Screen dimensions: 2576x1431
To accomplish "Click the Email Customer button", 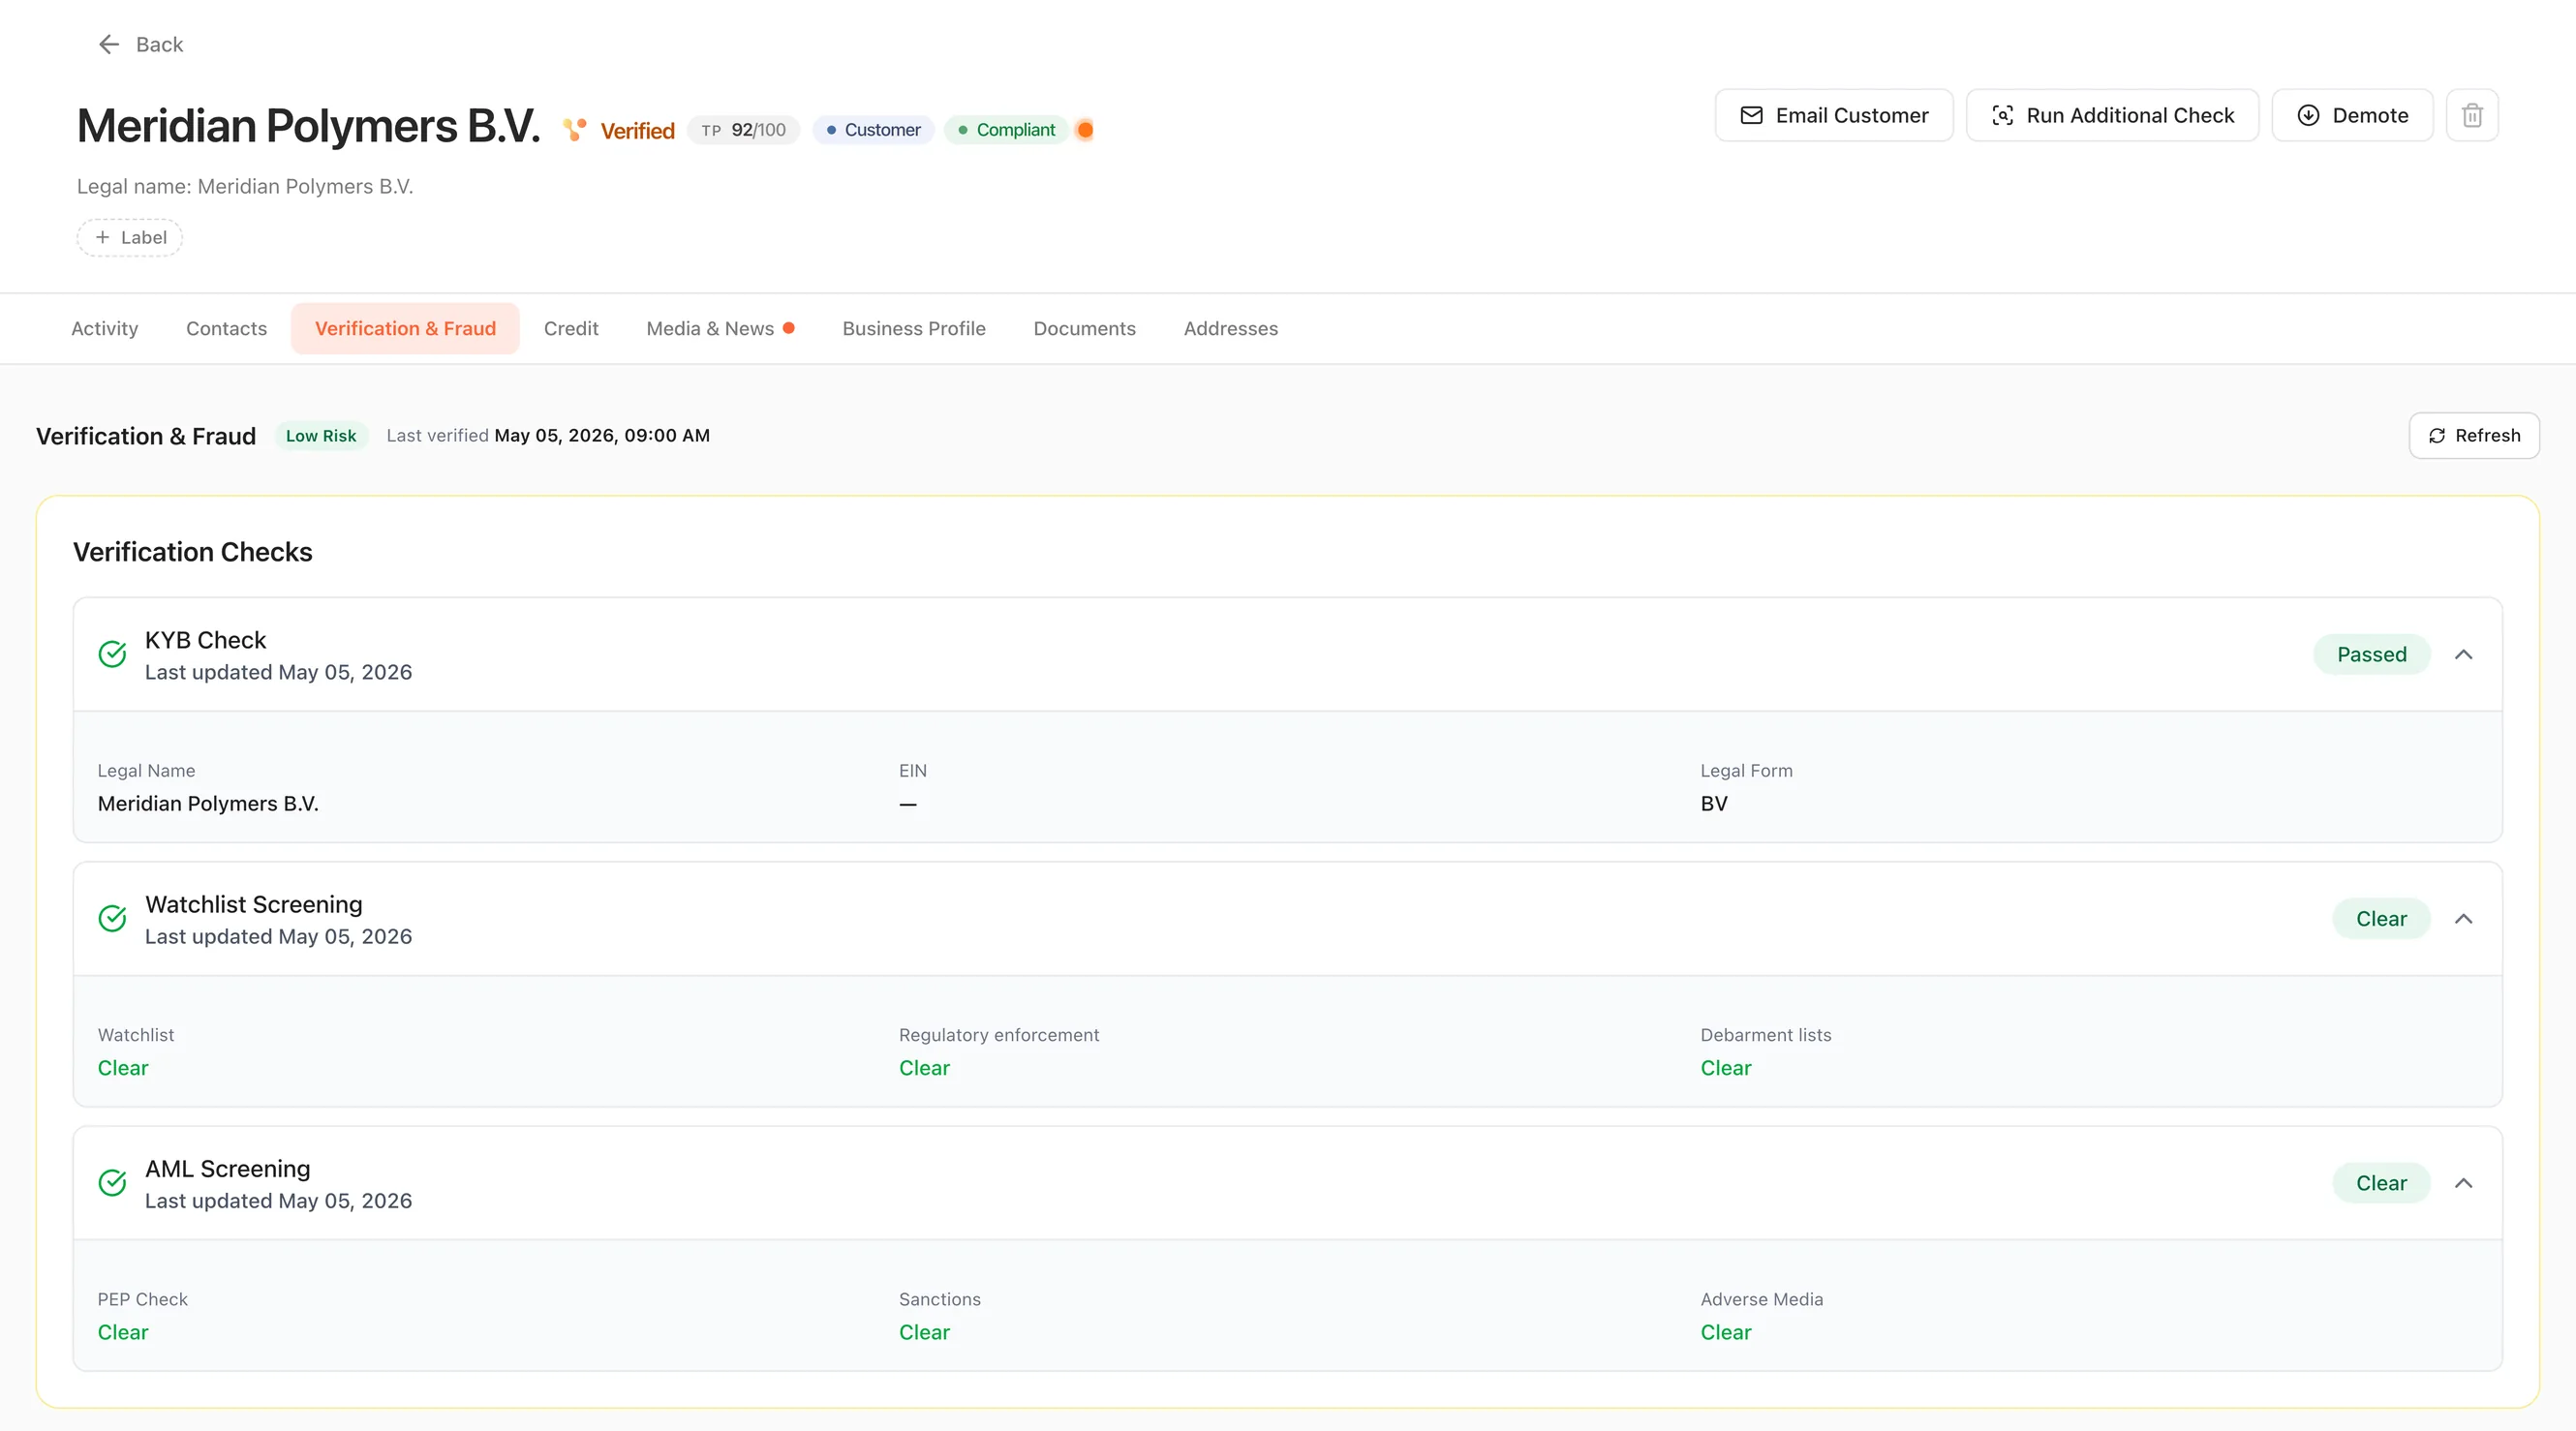I will pos(1834,115).
